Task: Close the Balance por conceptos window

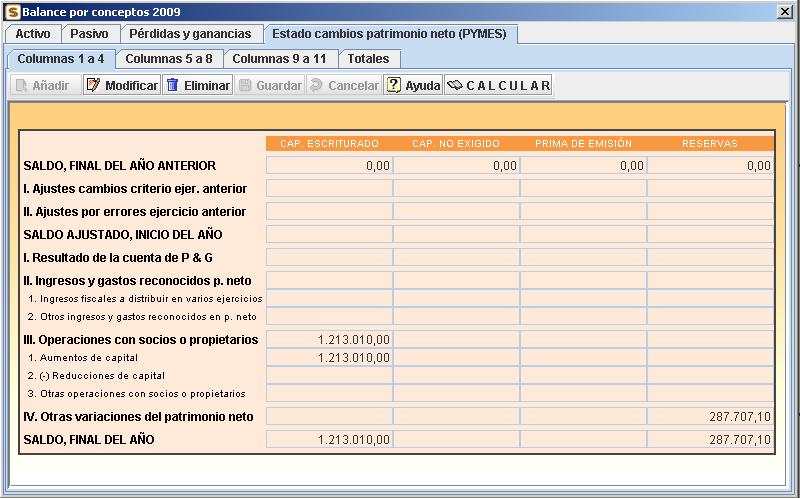Action: [785, 12]
